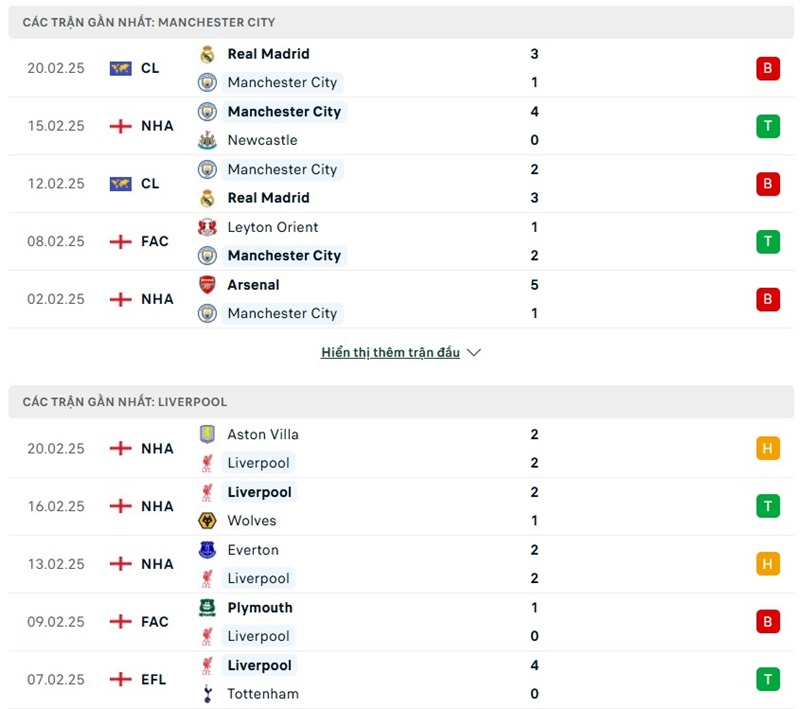
Task: Click the Real Madrid crest in 20.02.25 match
Action: click(207, 54)
